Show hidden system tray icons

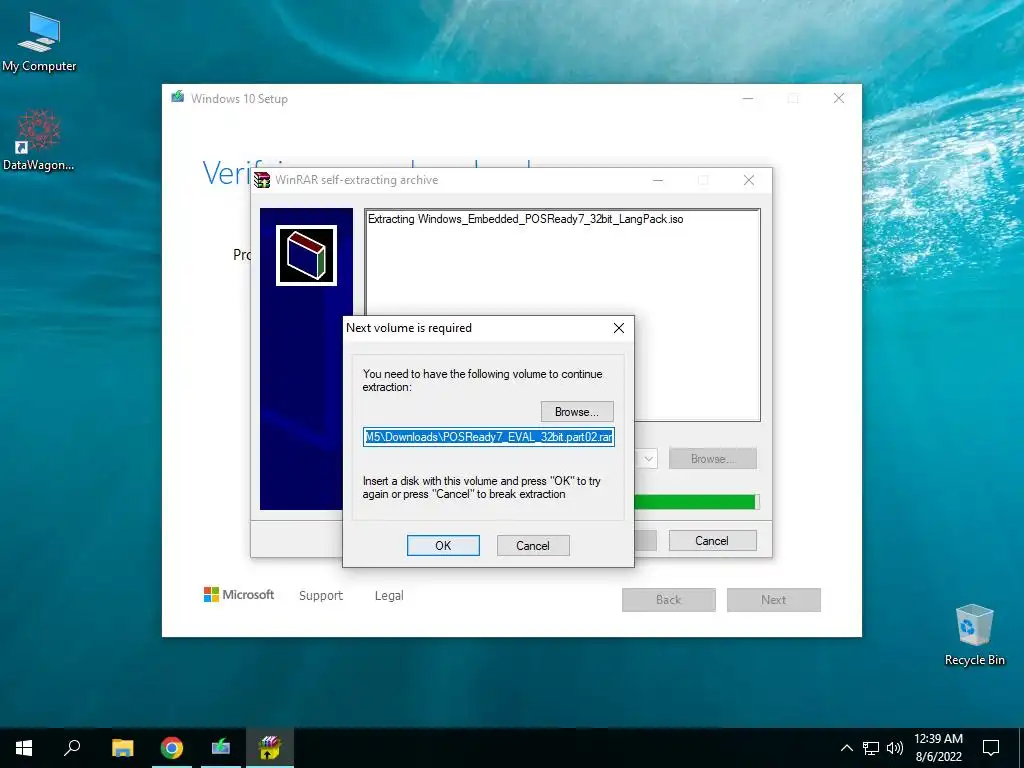point(846,748)
